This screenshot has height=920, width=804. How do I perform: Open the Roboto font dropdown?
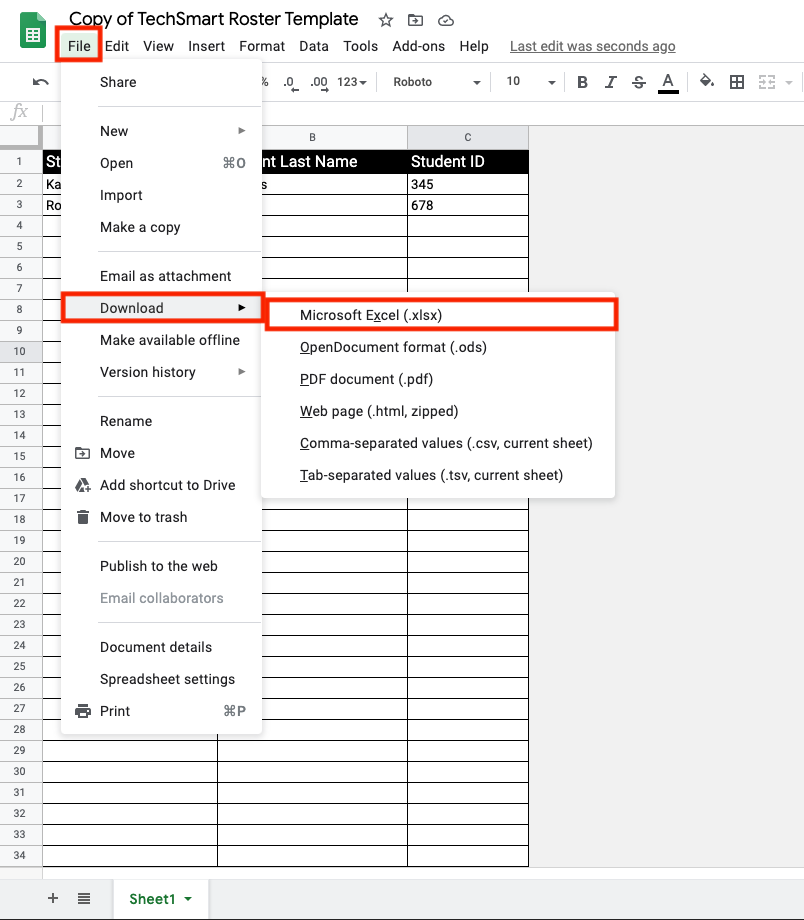click(437, 82)
